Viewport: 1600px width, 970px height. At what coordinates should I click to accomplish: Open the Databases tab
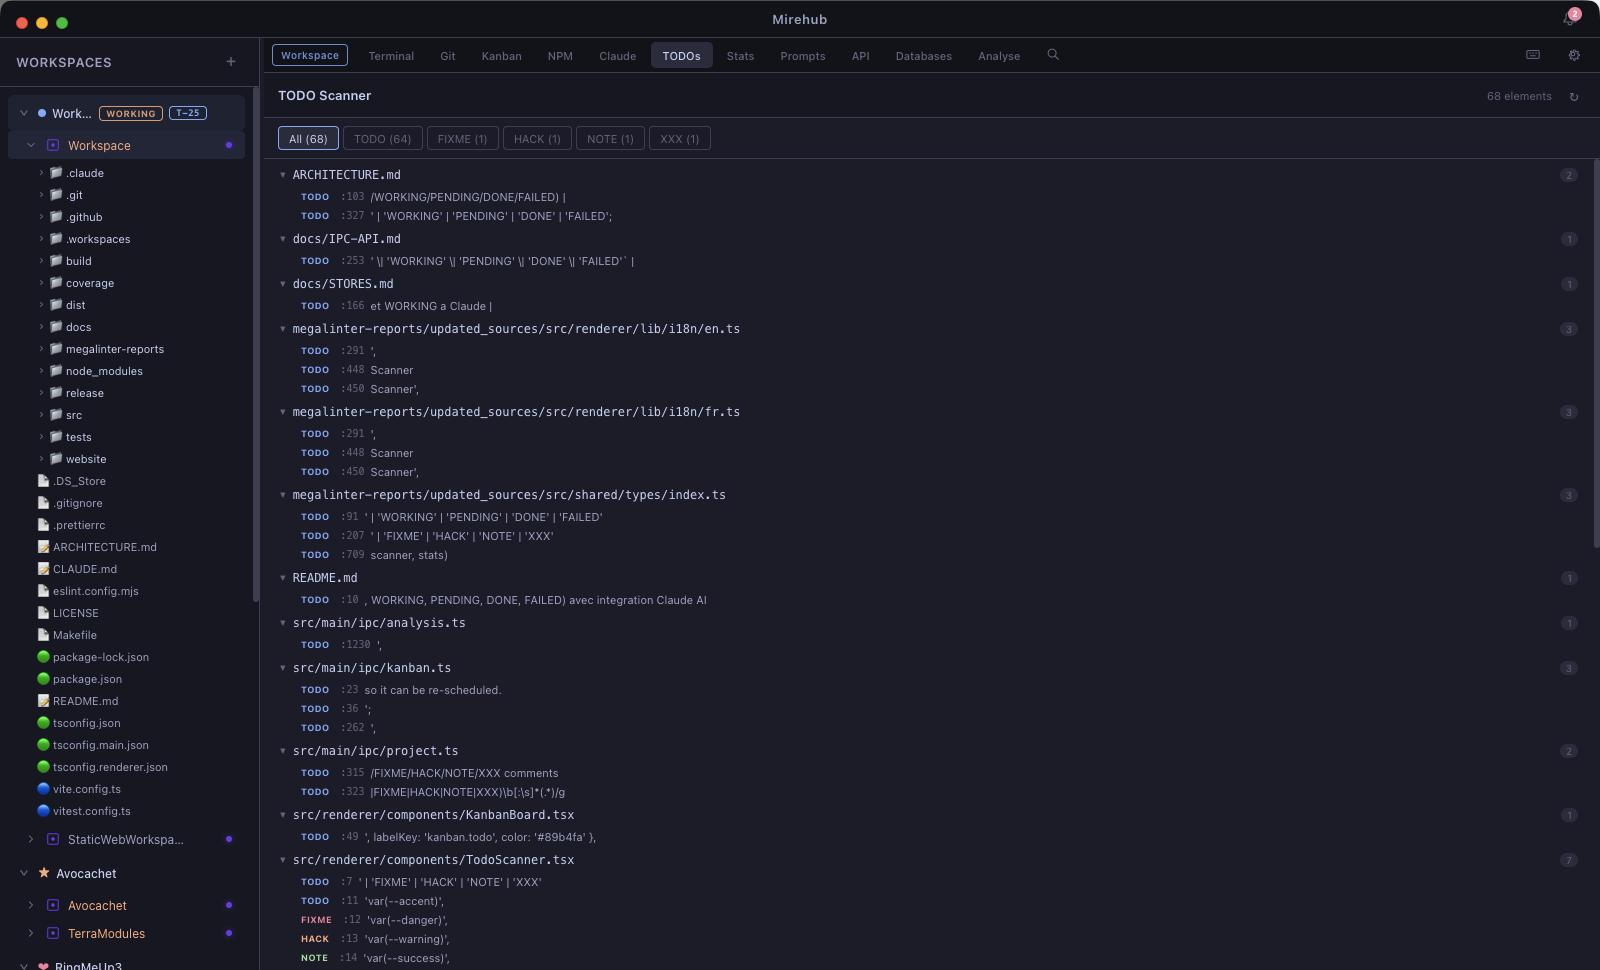tap(923, 56)
